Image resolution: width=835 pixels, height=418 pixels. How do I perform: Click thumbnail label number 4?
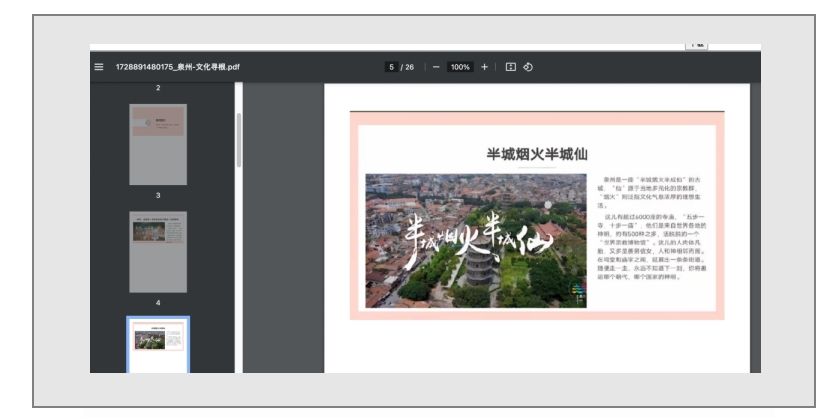(158, 302)
